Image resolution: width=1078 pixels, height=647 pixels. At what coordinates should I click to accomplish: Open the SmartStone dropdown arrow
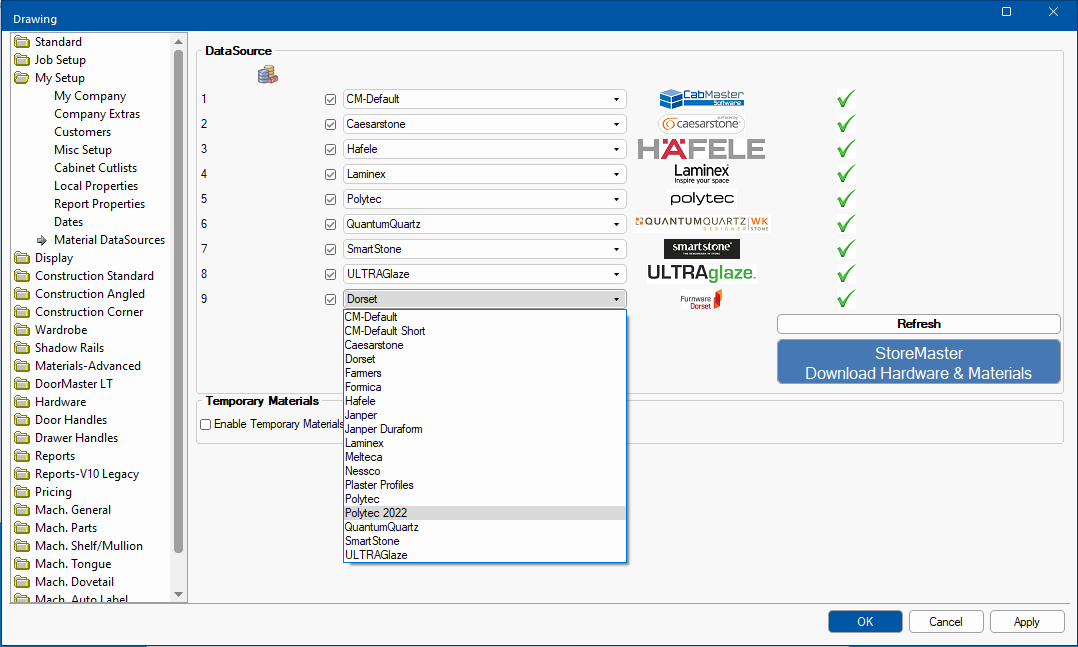click(x=617, y=249)
